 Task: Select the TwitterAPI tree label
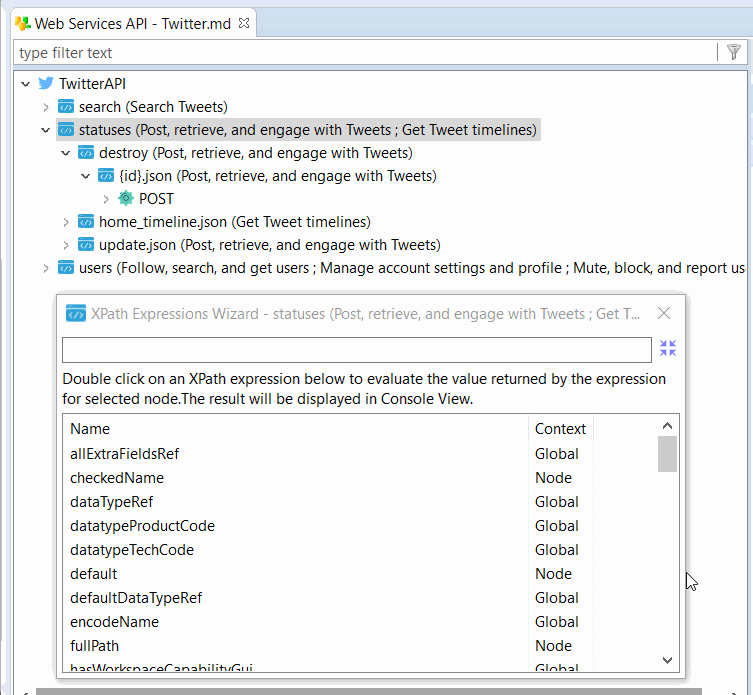92,84
